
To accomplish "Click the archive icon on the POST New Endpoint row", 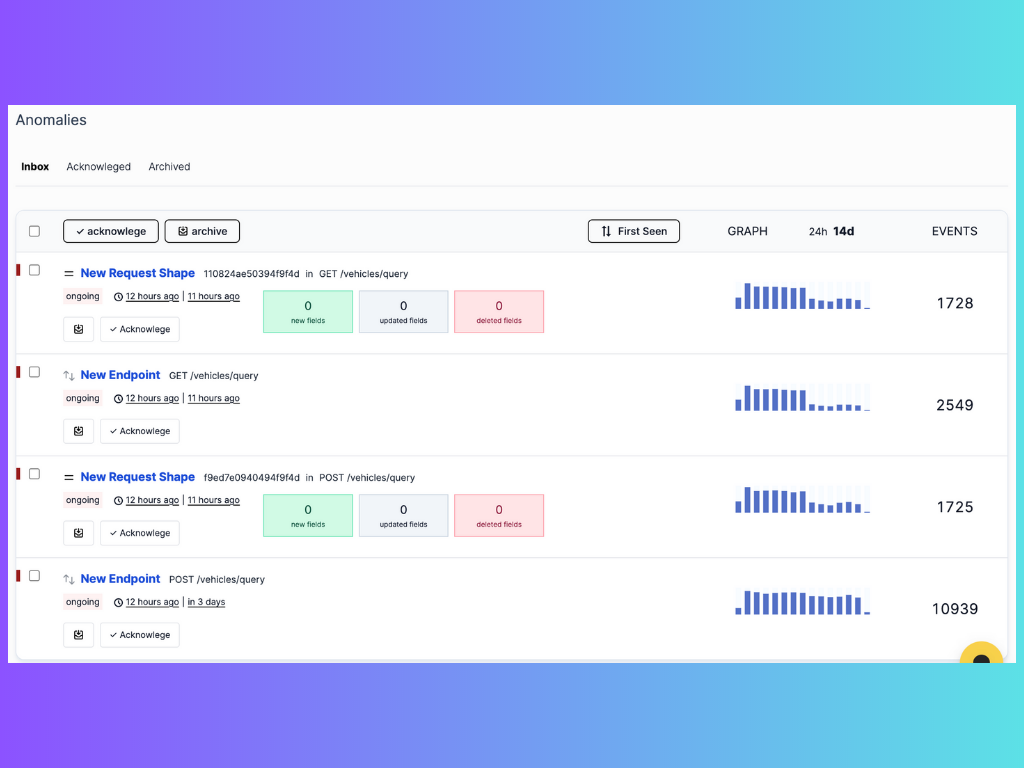I will coord(78,634).
